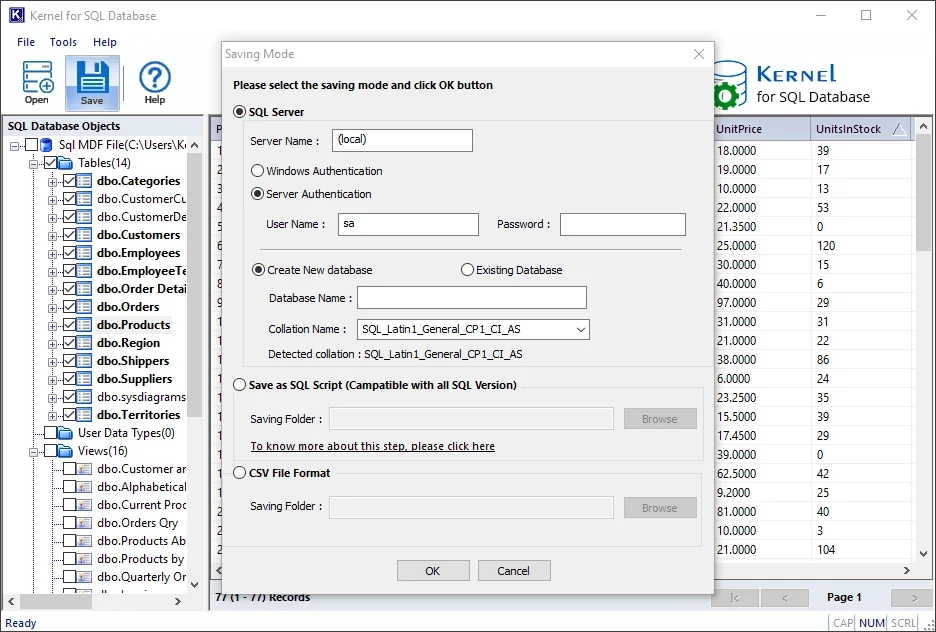Click Cancel in Saving Mode dialog
Viewport: 936px width, 632px height.
point(513,571)
